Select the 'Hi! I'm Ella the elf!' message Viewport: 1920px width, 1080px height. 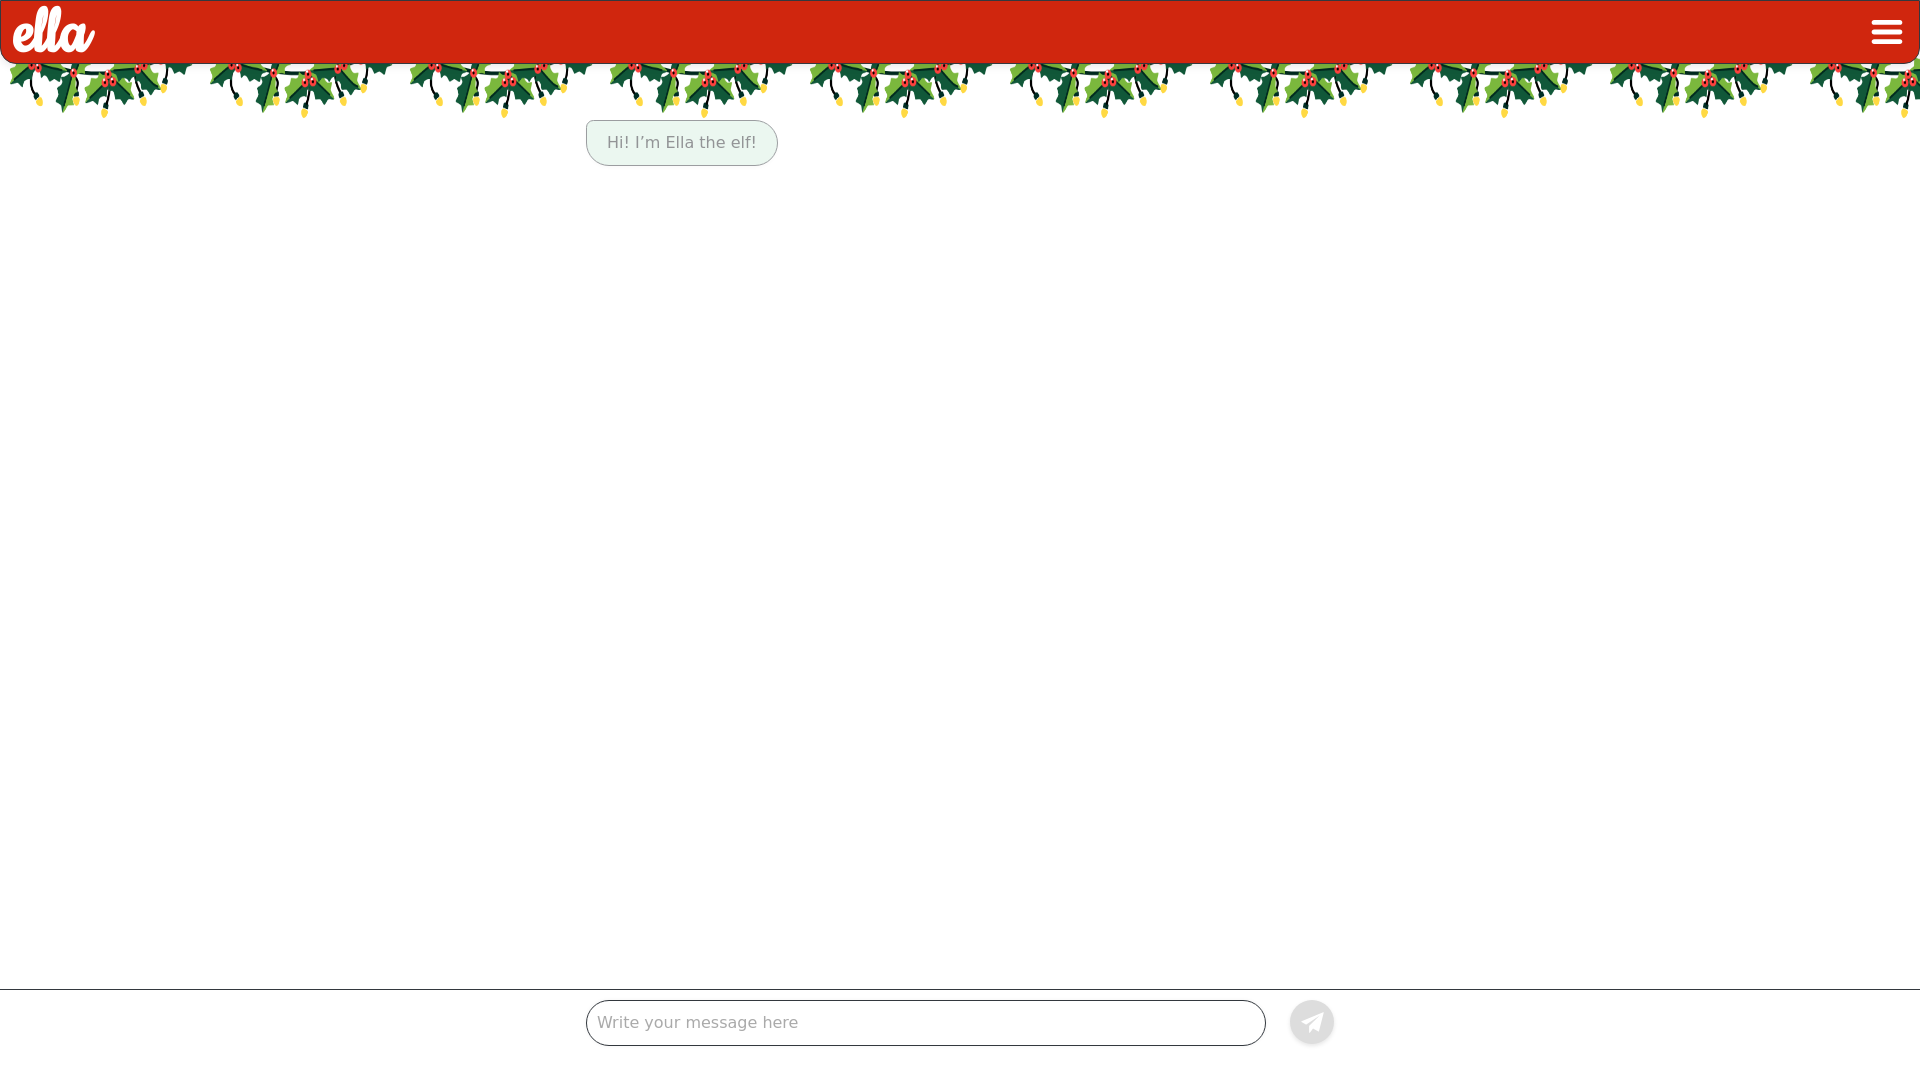click(681, 143)
